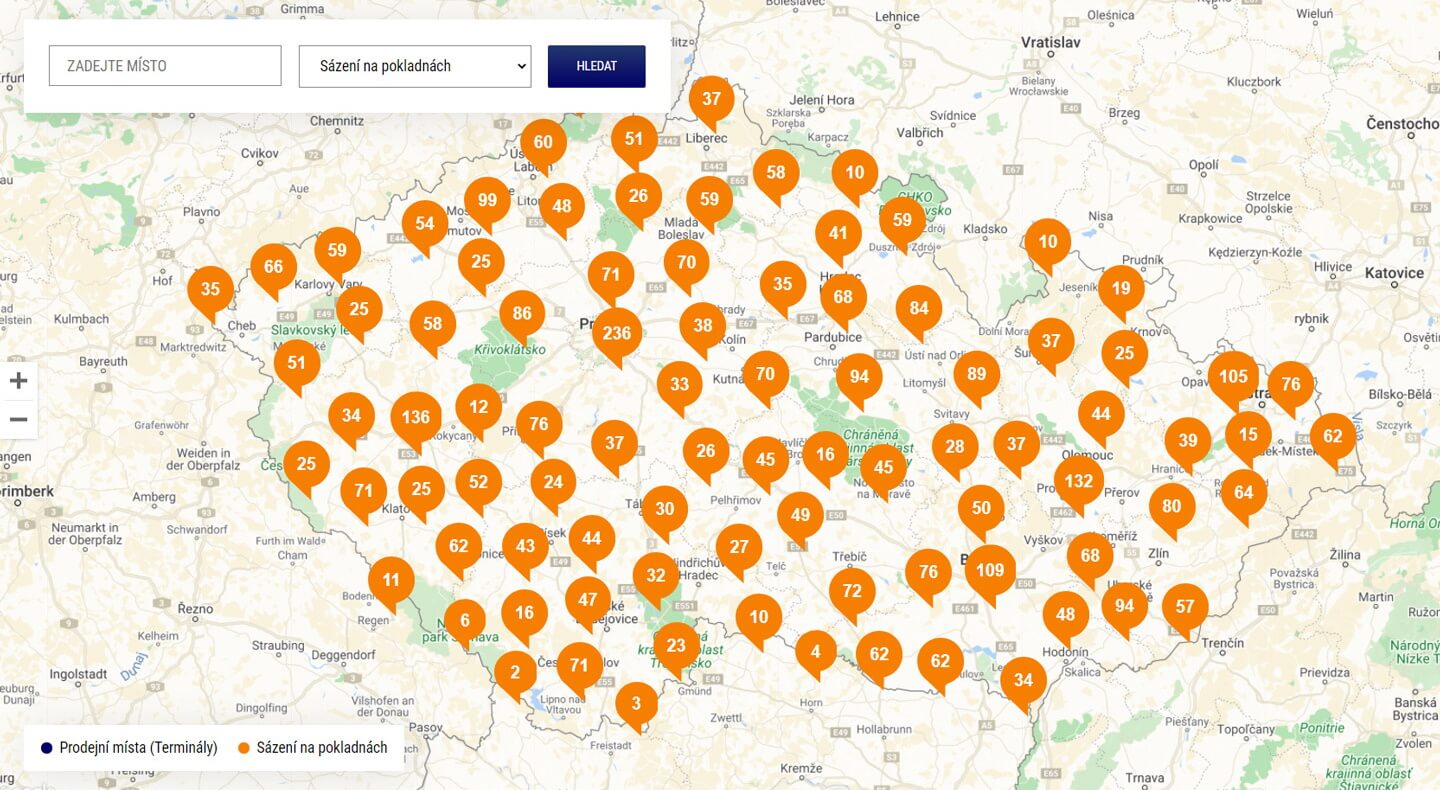This screenshot has width=1440, height=790.
Task: Click the 15 cluster marker
Action: click(1248, 434)
